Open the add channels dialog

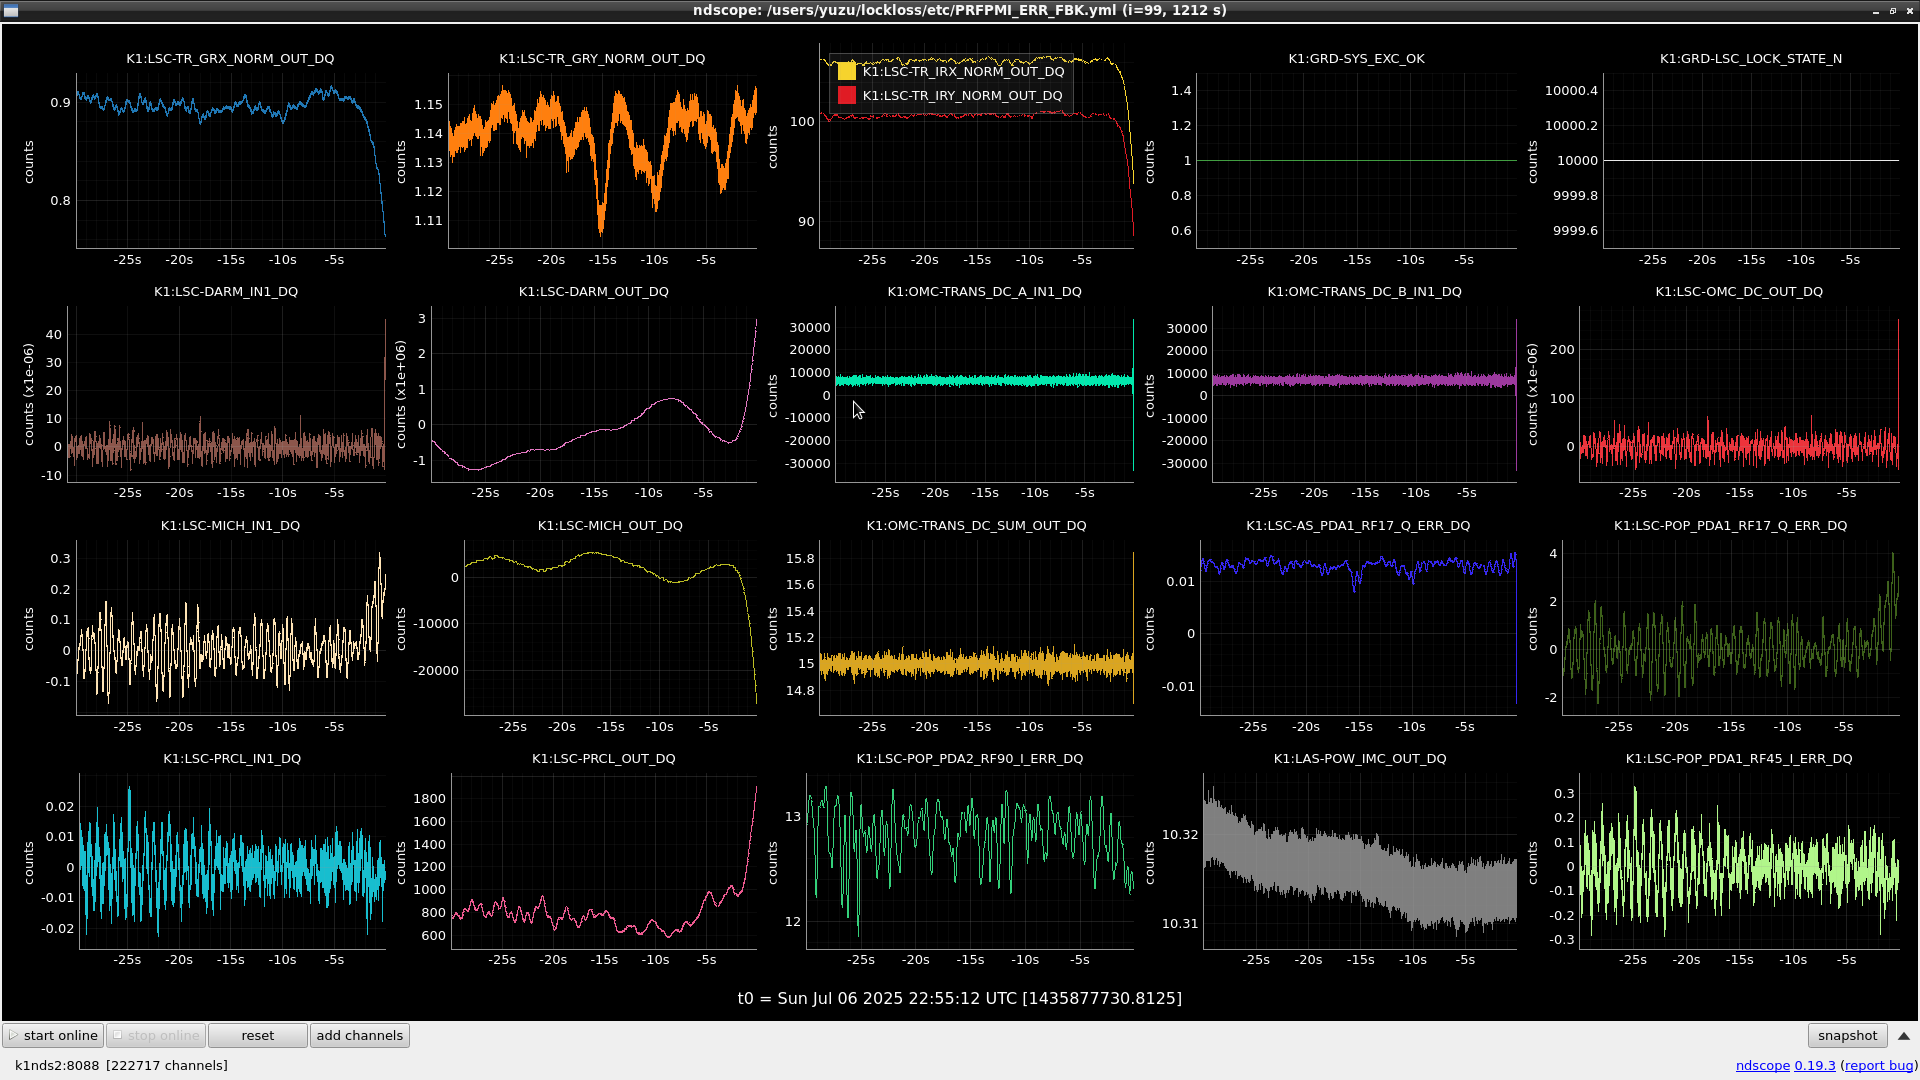coord(359,1036)
